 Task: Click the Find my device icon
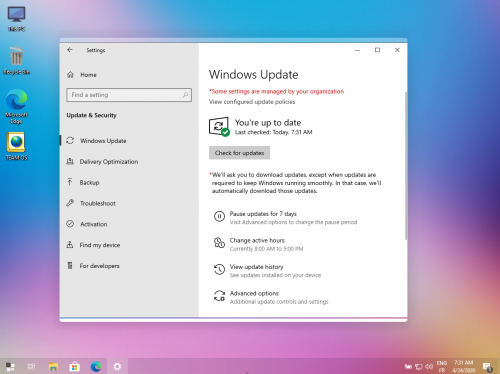[x=70, y=245]
